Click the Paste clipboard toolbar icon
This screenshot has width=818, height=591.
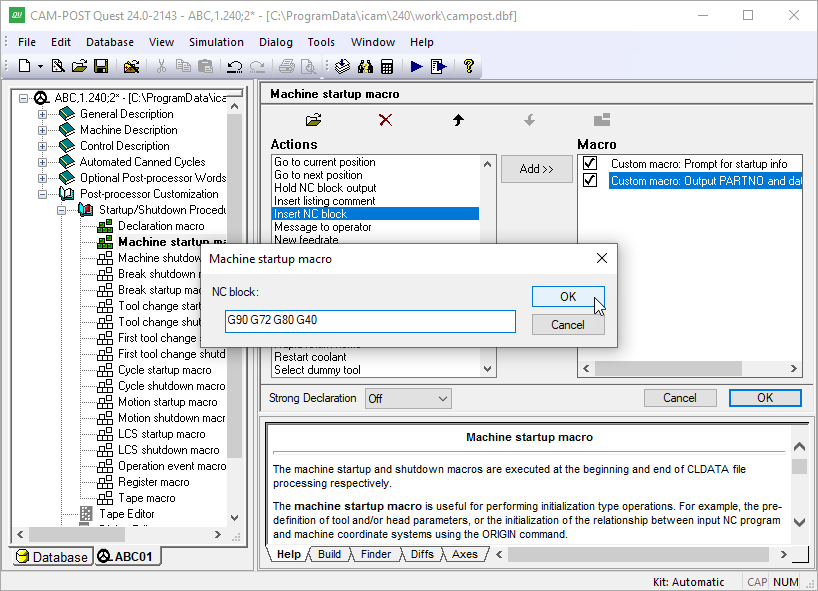pos(206,66)
